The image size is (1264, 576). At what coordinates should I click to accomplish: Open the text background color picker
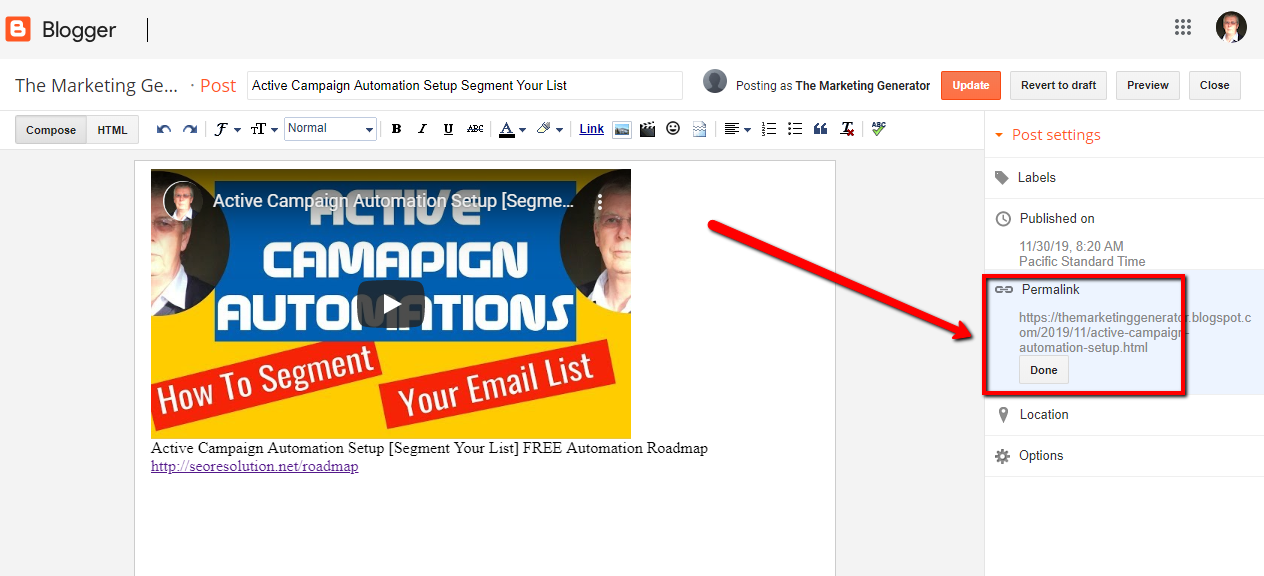(x=549, y=129)
